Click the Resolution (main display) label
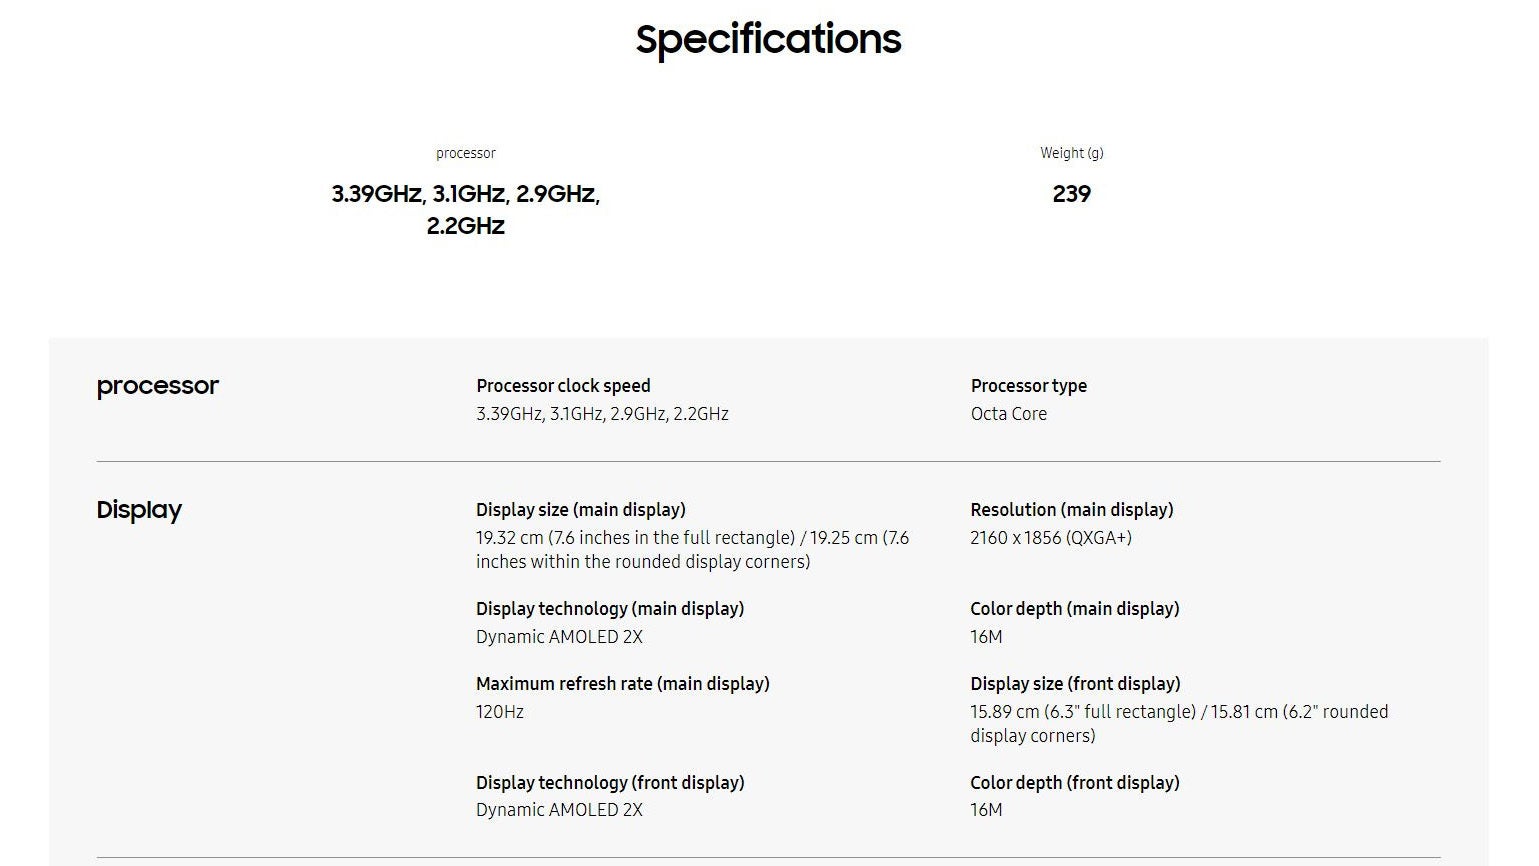 1071,510
